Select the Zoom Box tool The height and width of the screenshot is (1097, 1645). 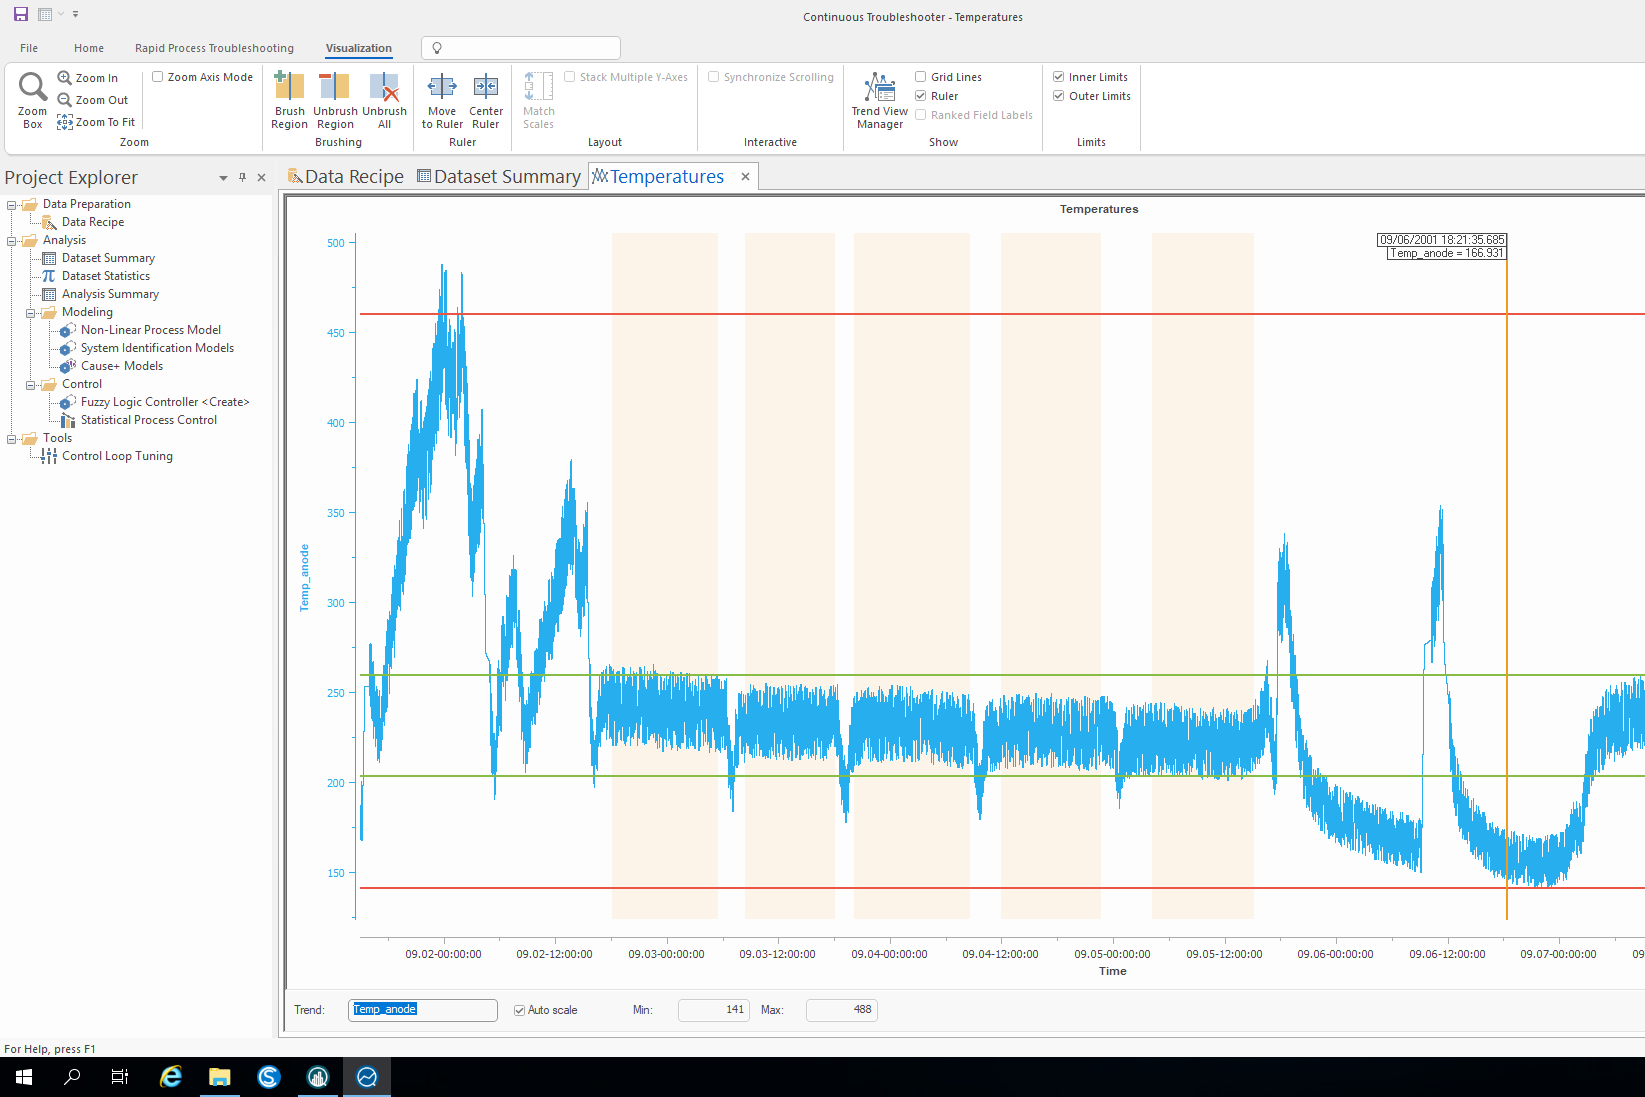(32, 100)
